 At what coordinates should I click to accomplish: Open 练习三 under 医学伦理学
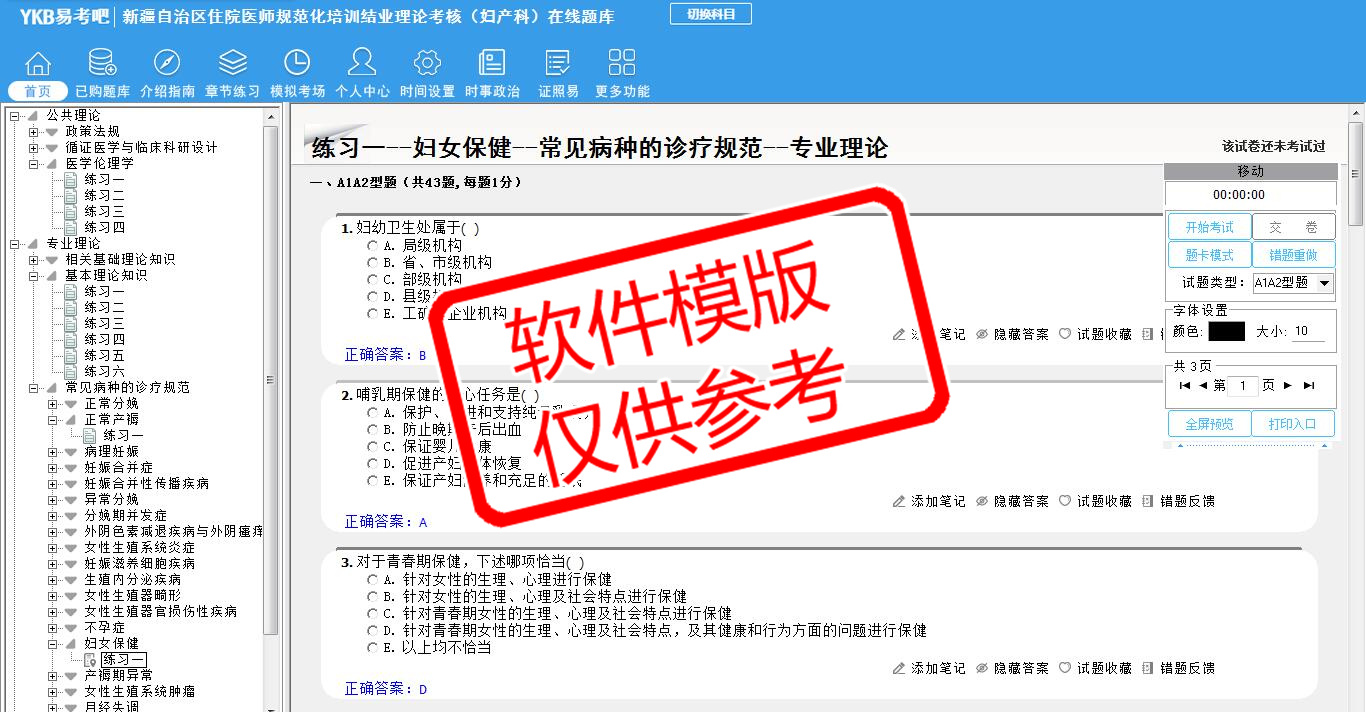[104, 211]
